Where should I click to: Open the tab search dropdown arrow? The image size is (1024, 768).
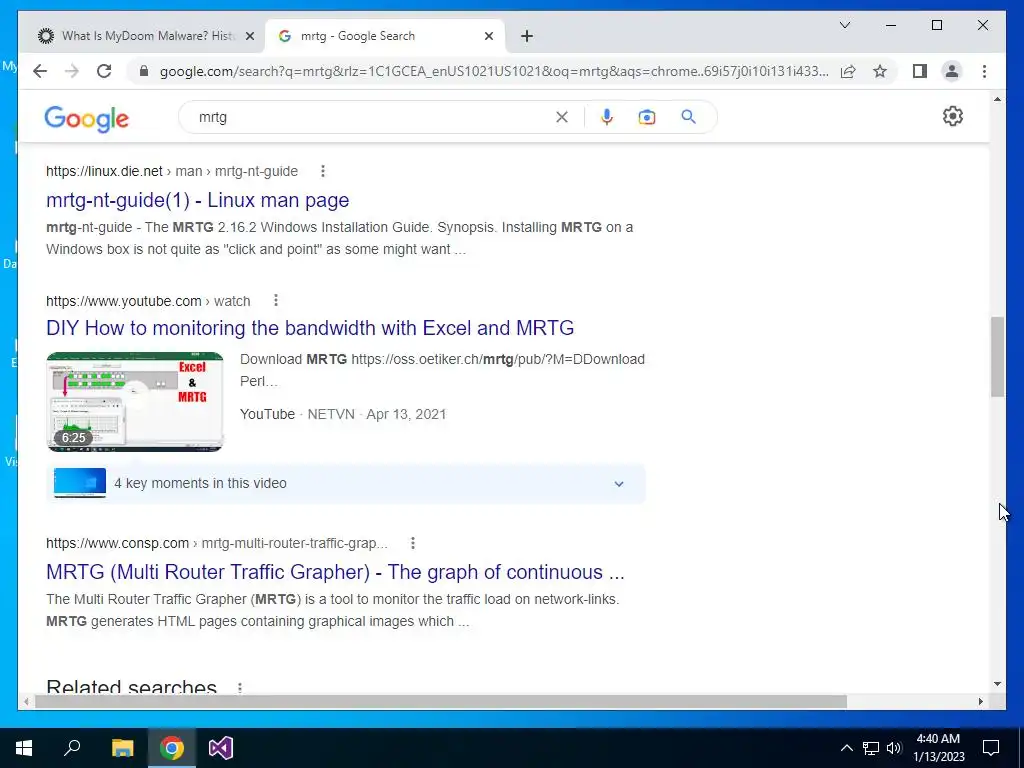844,25
